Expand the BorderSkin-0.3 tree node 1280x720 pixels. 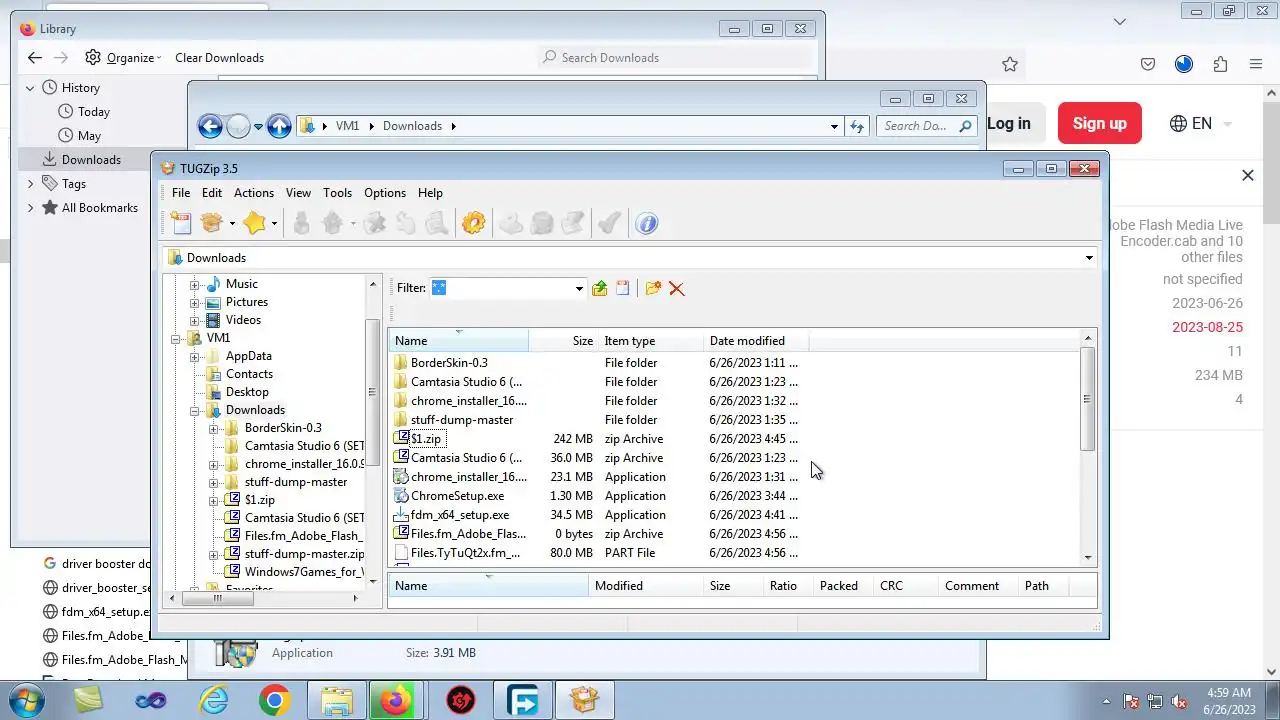point(213,428)
